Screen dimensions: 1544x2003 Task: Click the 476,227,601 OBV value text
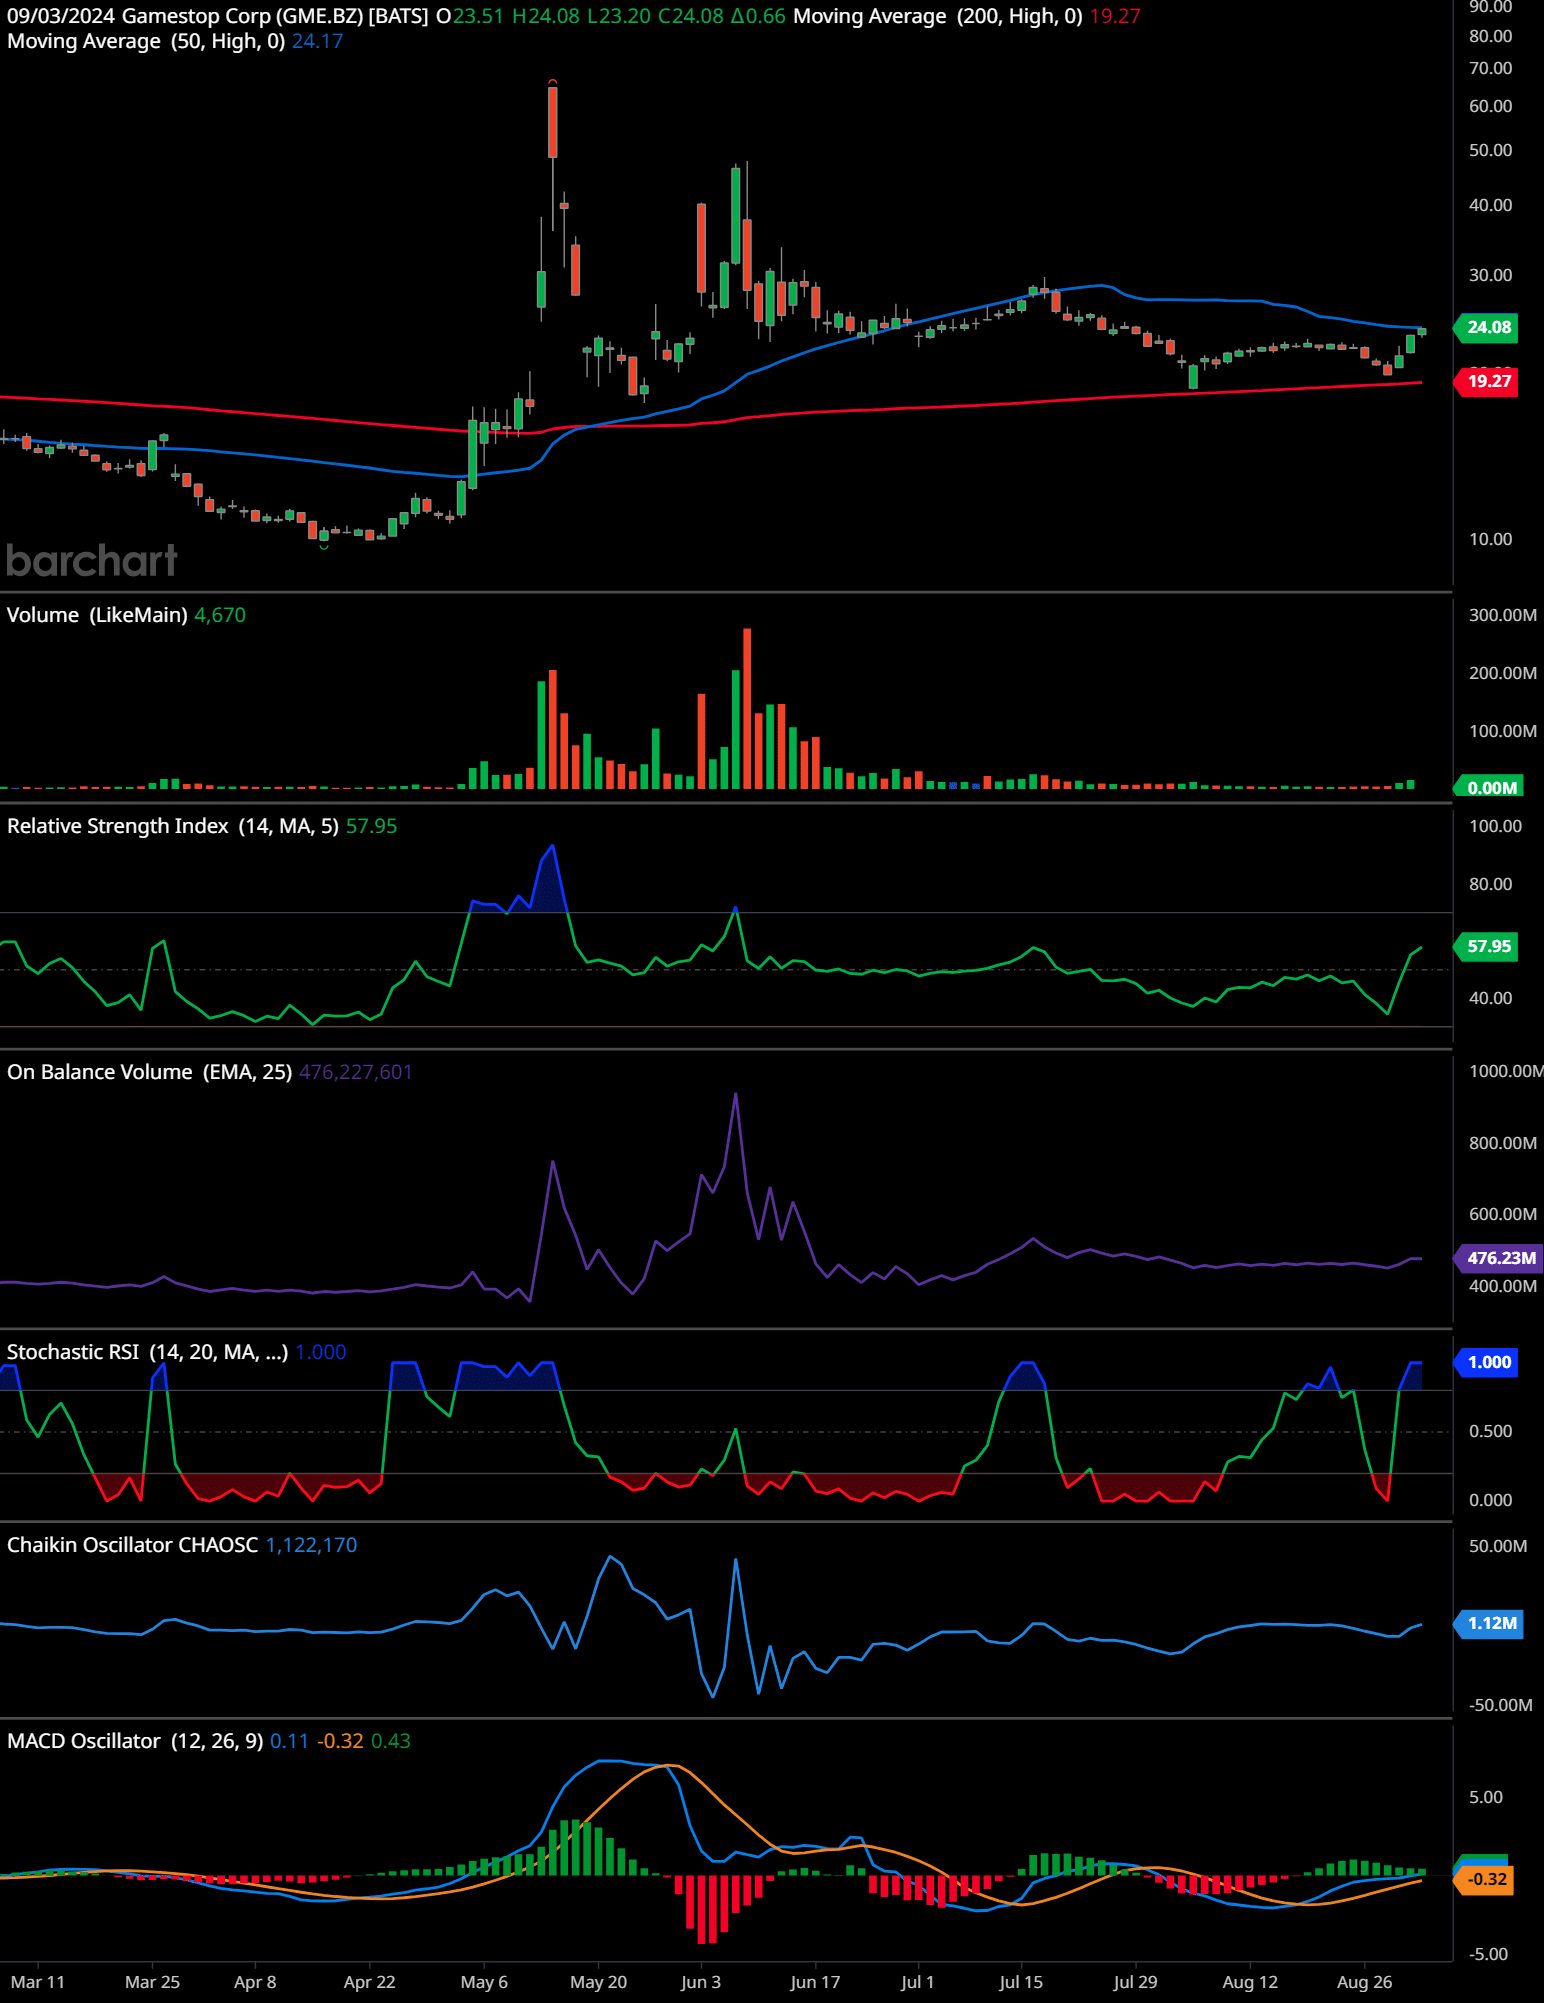355,1072
